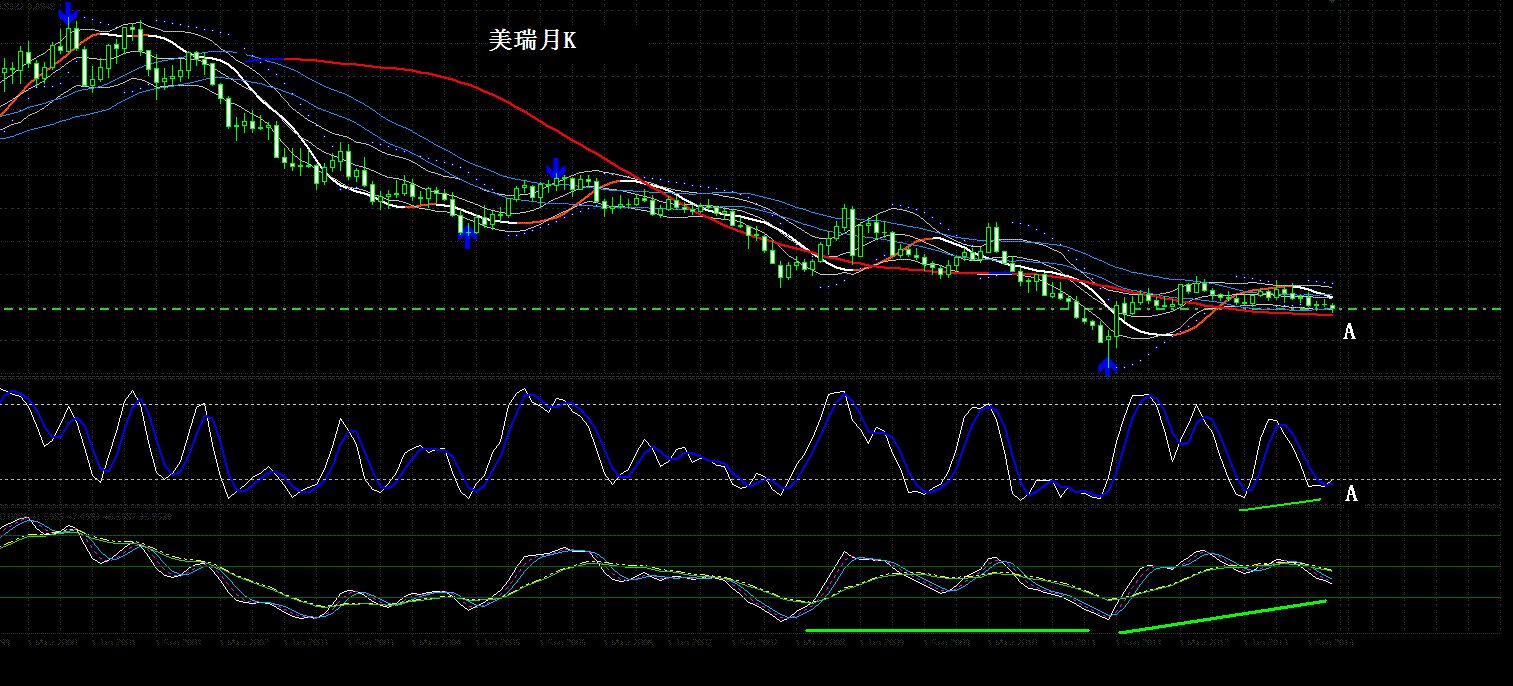1513x686 pixels.
Task: Select the A label in the oscillator panel
Action: click(1351, 493)
